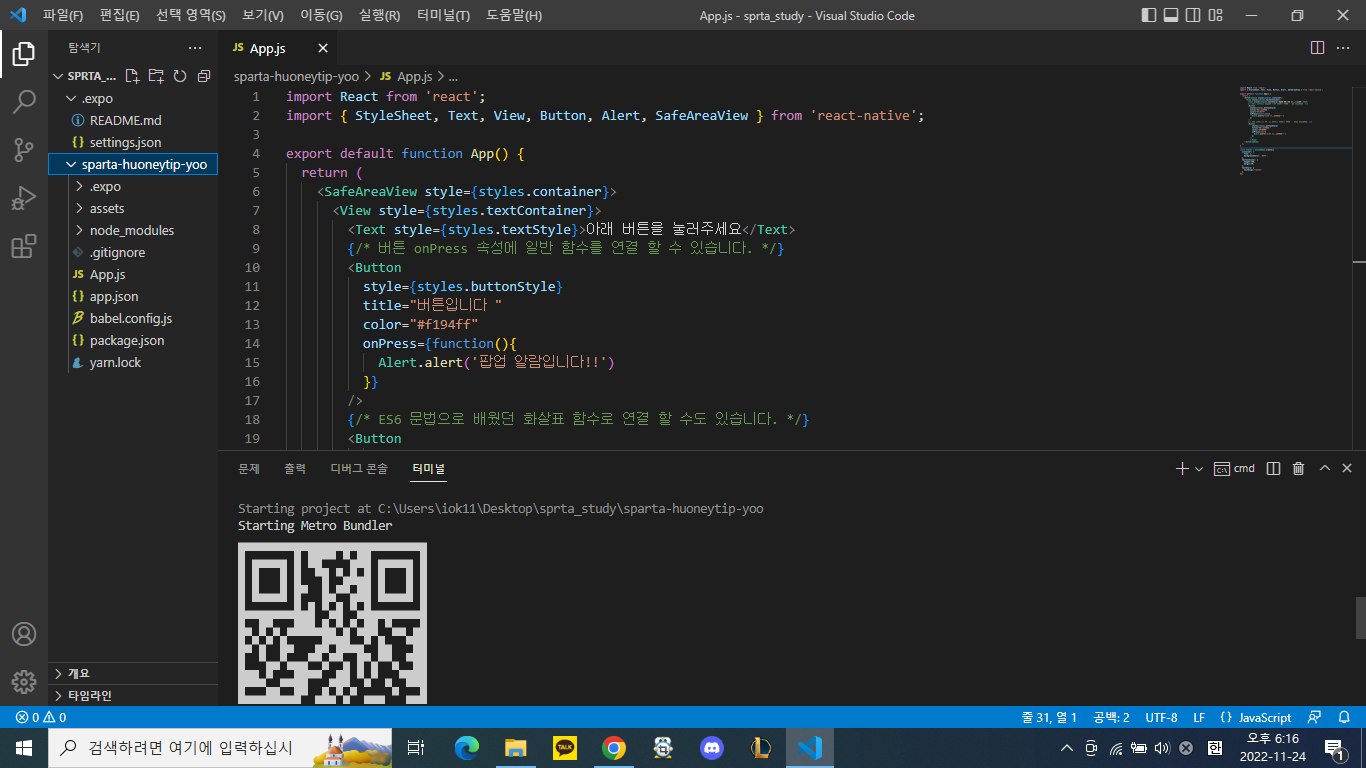Toggle the Korean IME 한 indicator
Viewport: 1366px width, 768px height.
click(1214, 747)
